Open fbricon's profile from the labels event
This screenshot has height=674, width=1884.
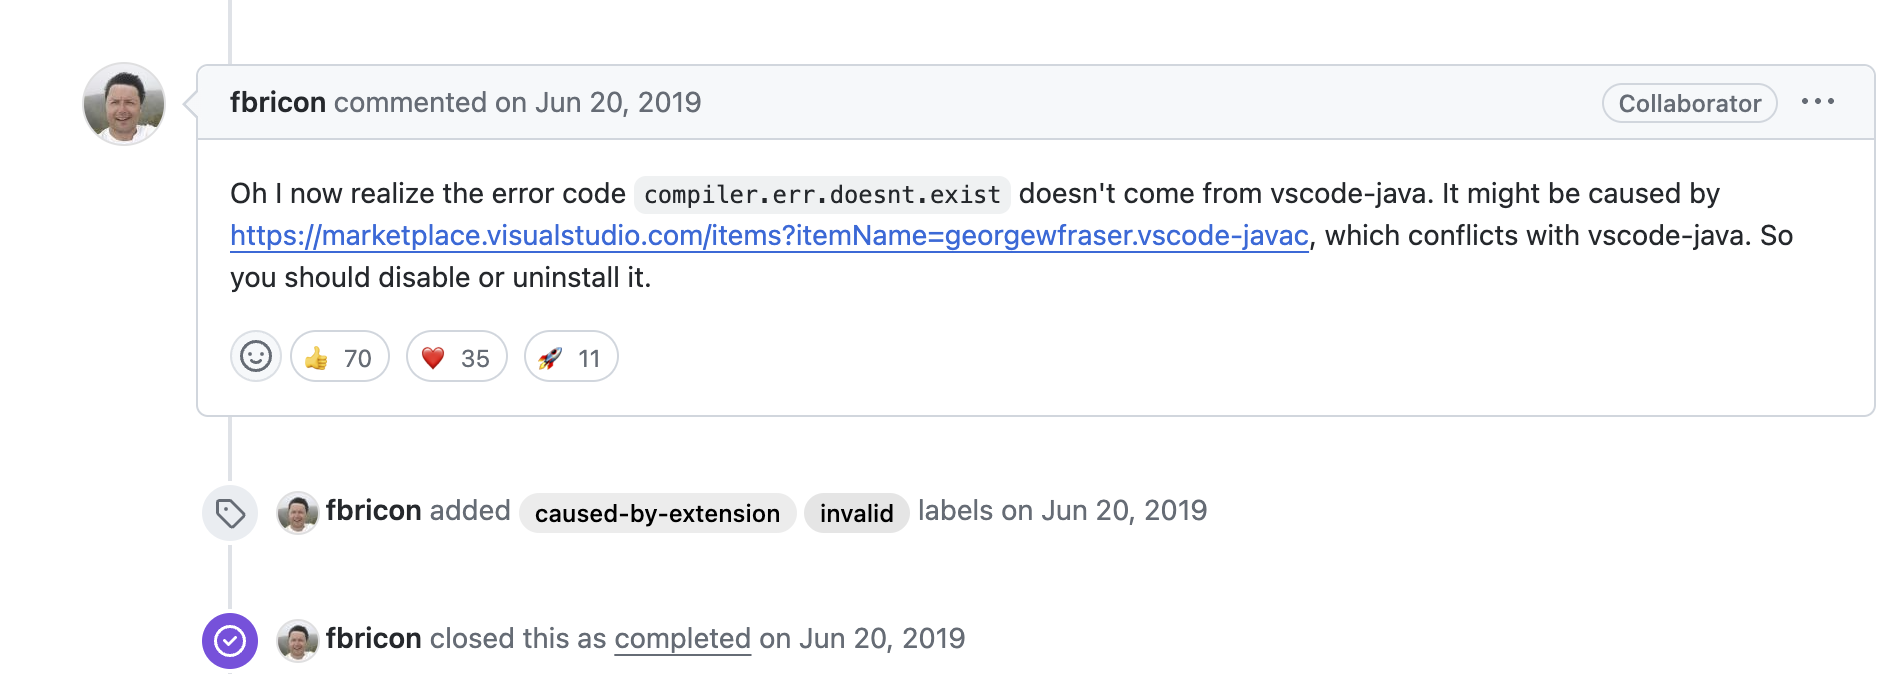coord(373,511)
